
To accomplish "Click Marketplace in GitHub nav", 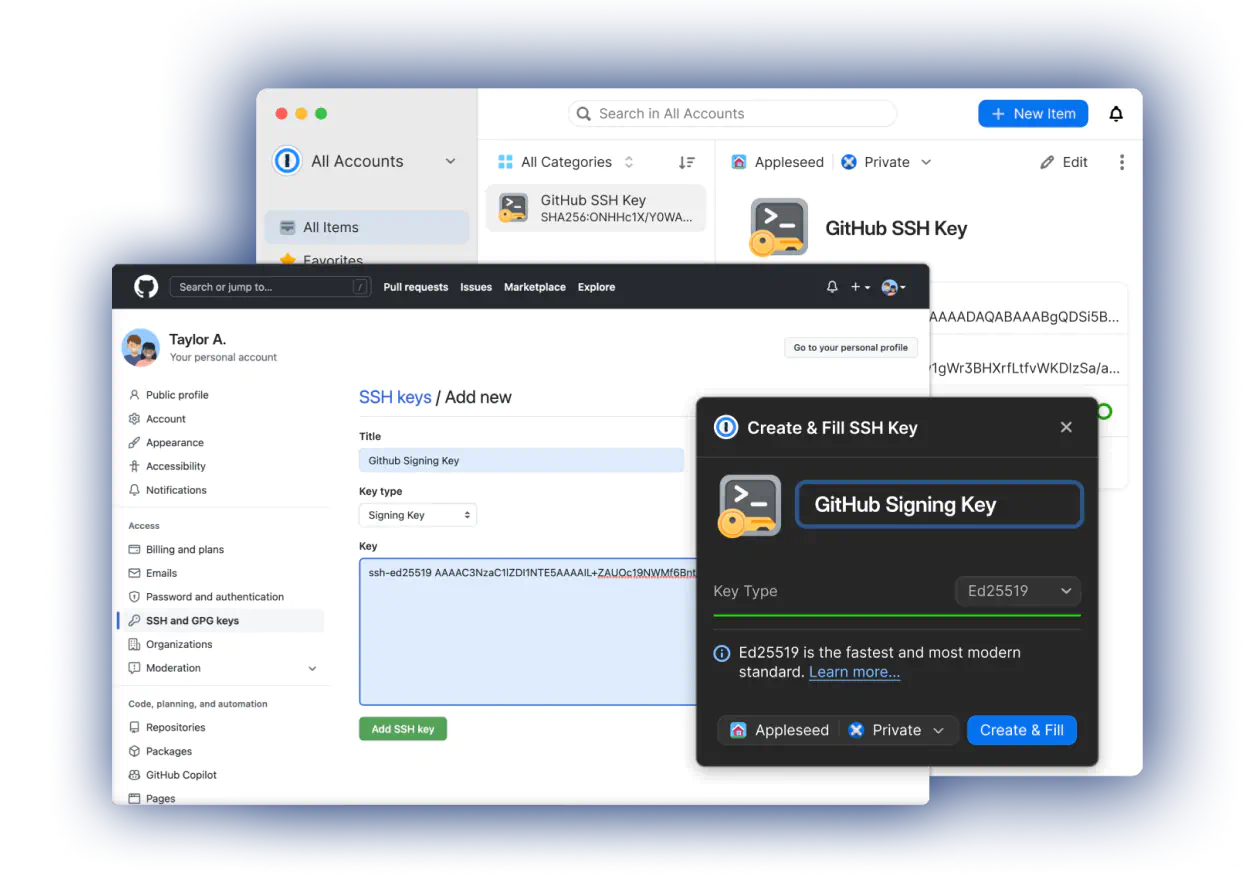I will click(x=535, y=287).
